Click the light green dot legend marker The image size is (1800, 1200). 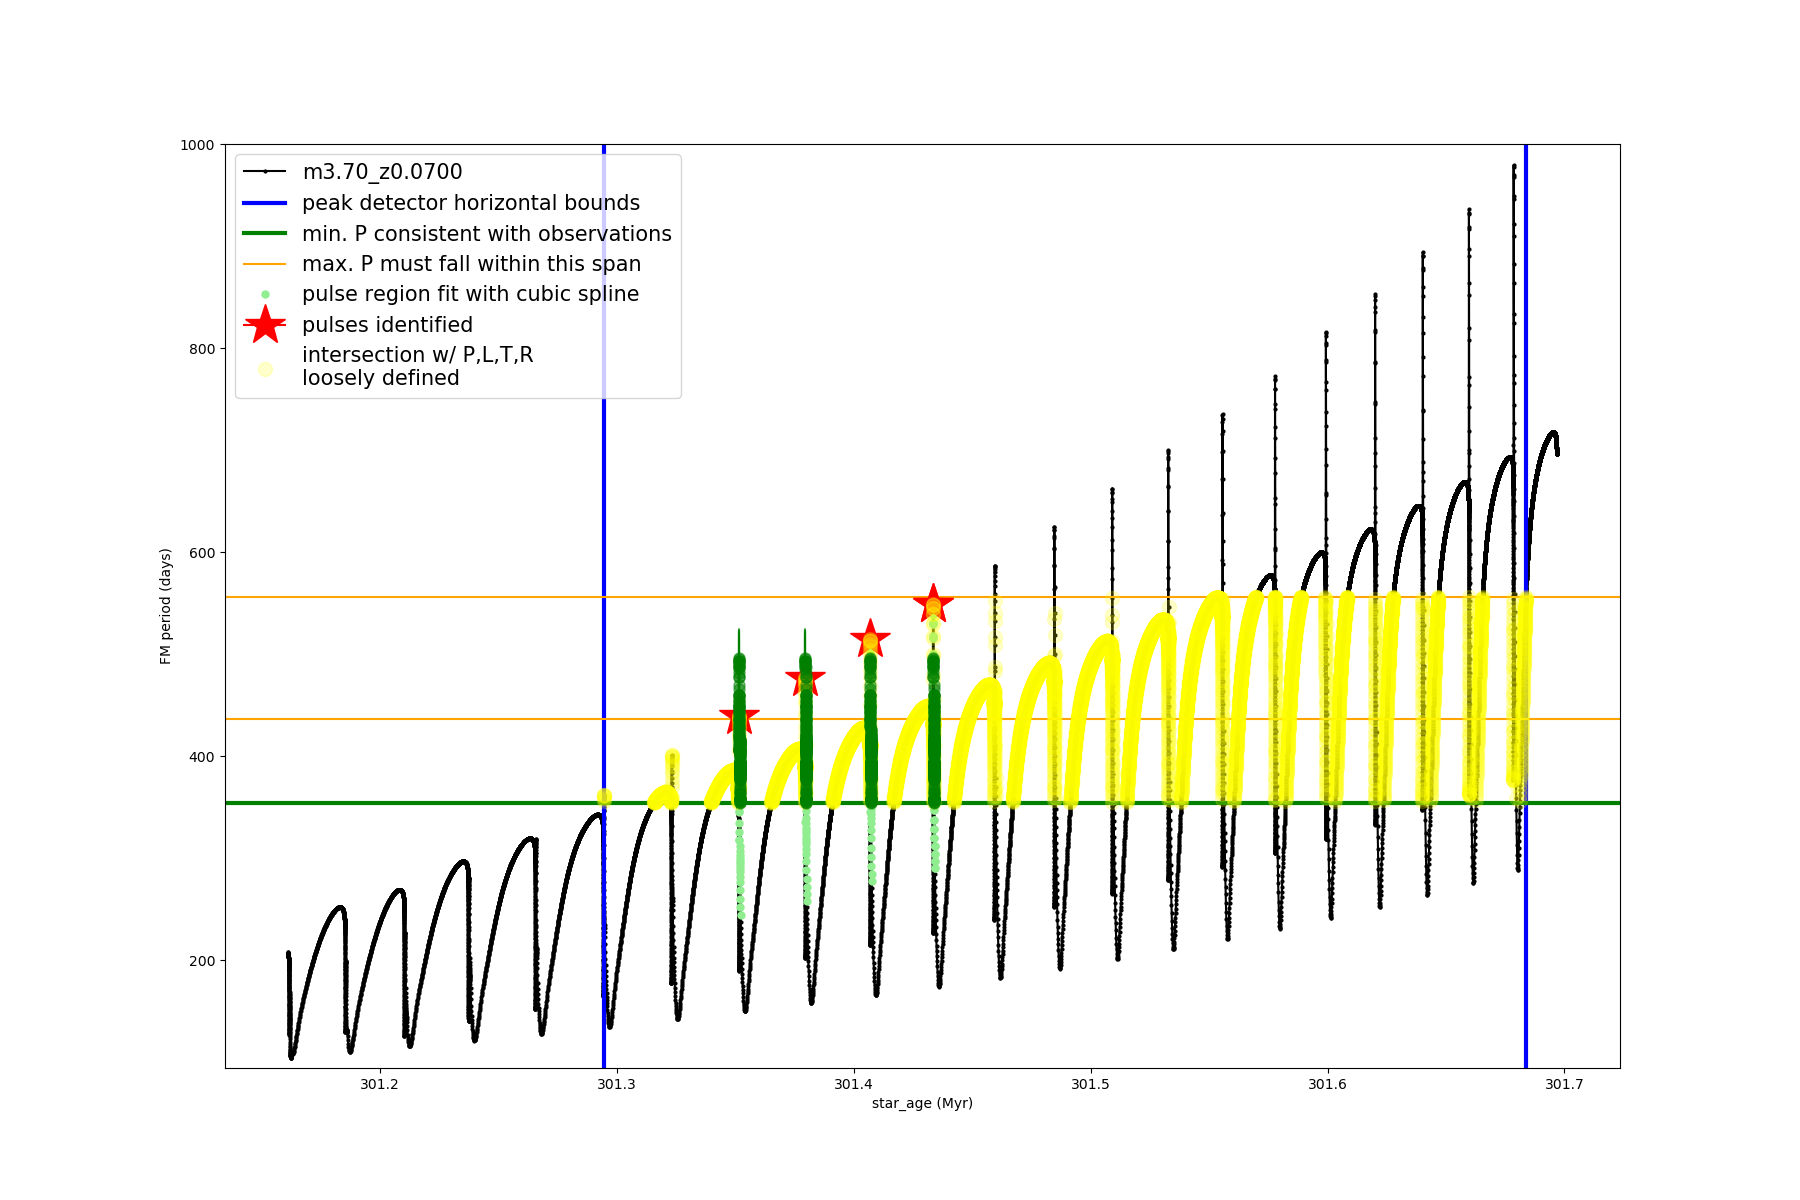(265, 294)
